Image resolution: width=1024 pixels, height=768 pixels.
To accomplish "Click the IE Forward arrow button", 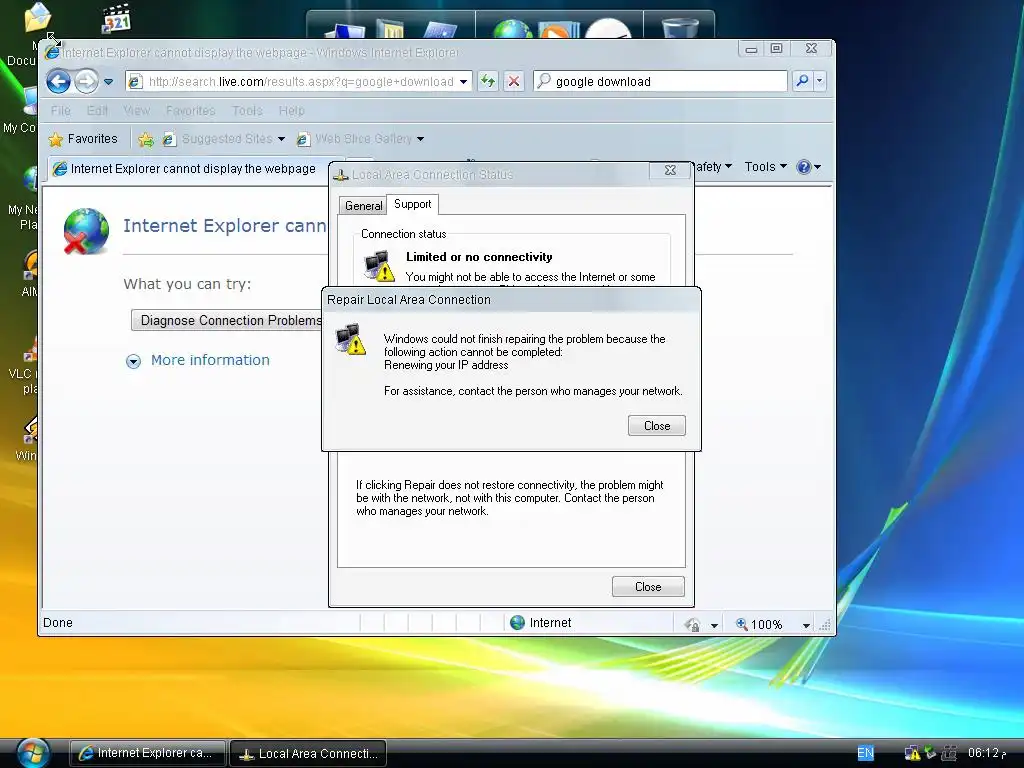I will pyautogui.click(x=86, y=82).
